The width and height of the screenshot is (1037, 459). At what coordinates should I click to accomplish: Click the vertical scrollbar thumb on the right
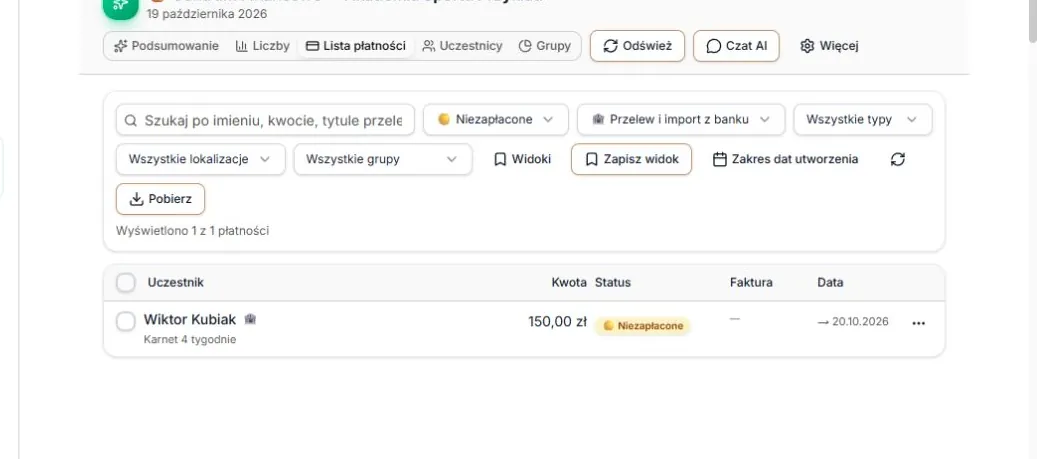[1031, 22]
